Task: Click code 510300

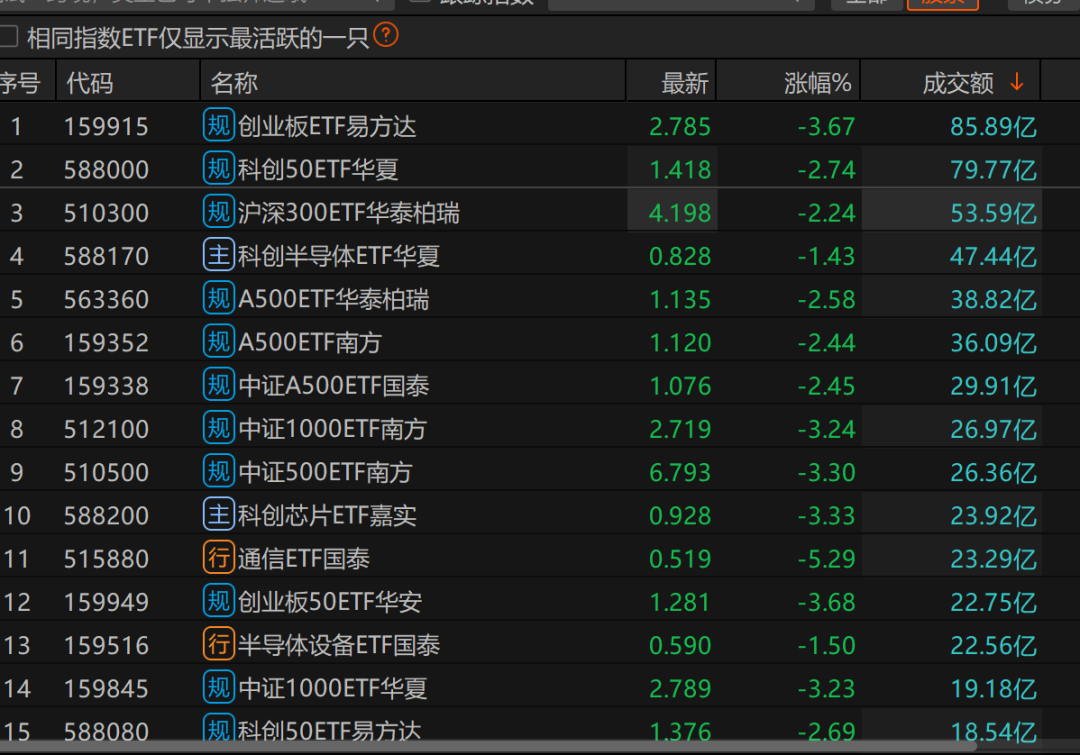Action: click(x=106, y=213)
